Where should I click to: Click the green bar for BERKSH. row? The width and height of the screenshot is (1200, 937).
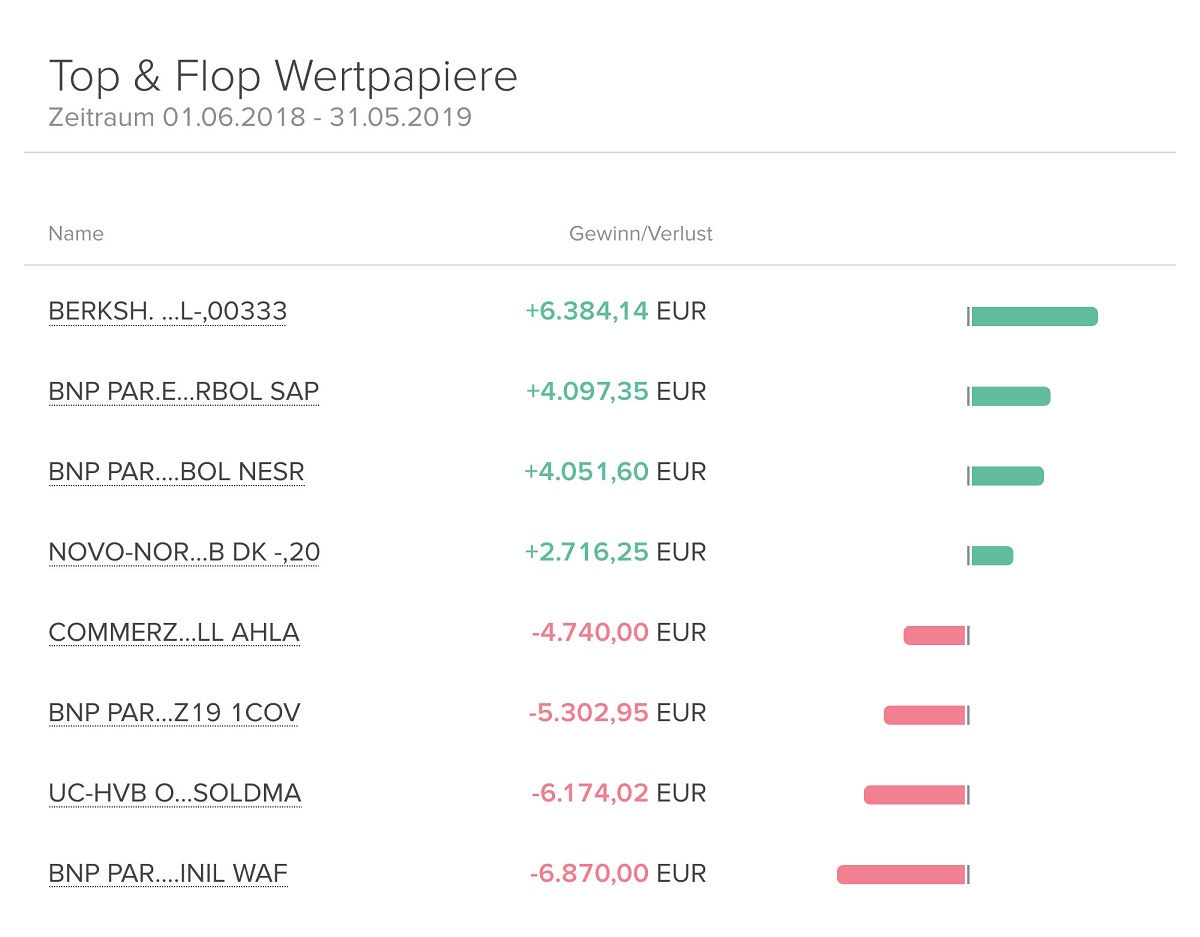[1034, 316]
